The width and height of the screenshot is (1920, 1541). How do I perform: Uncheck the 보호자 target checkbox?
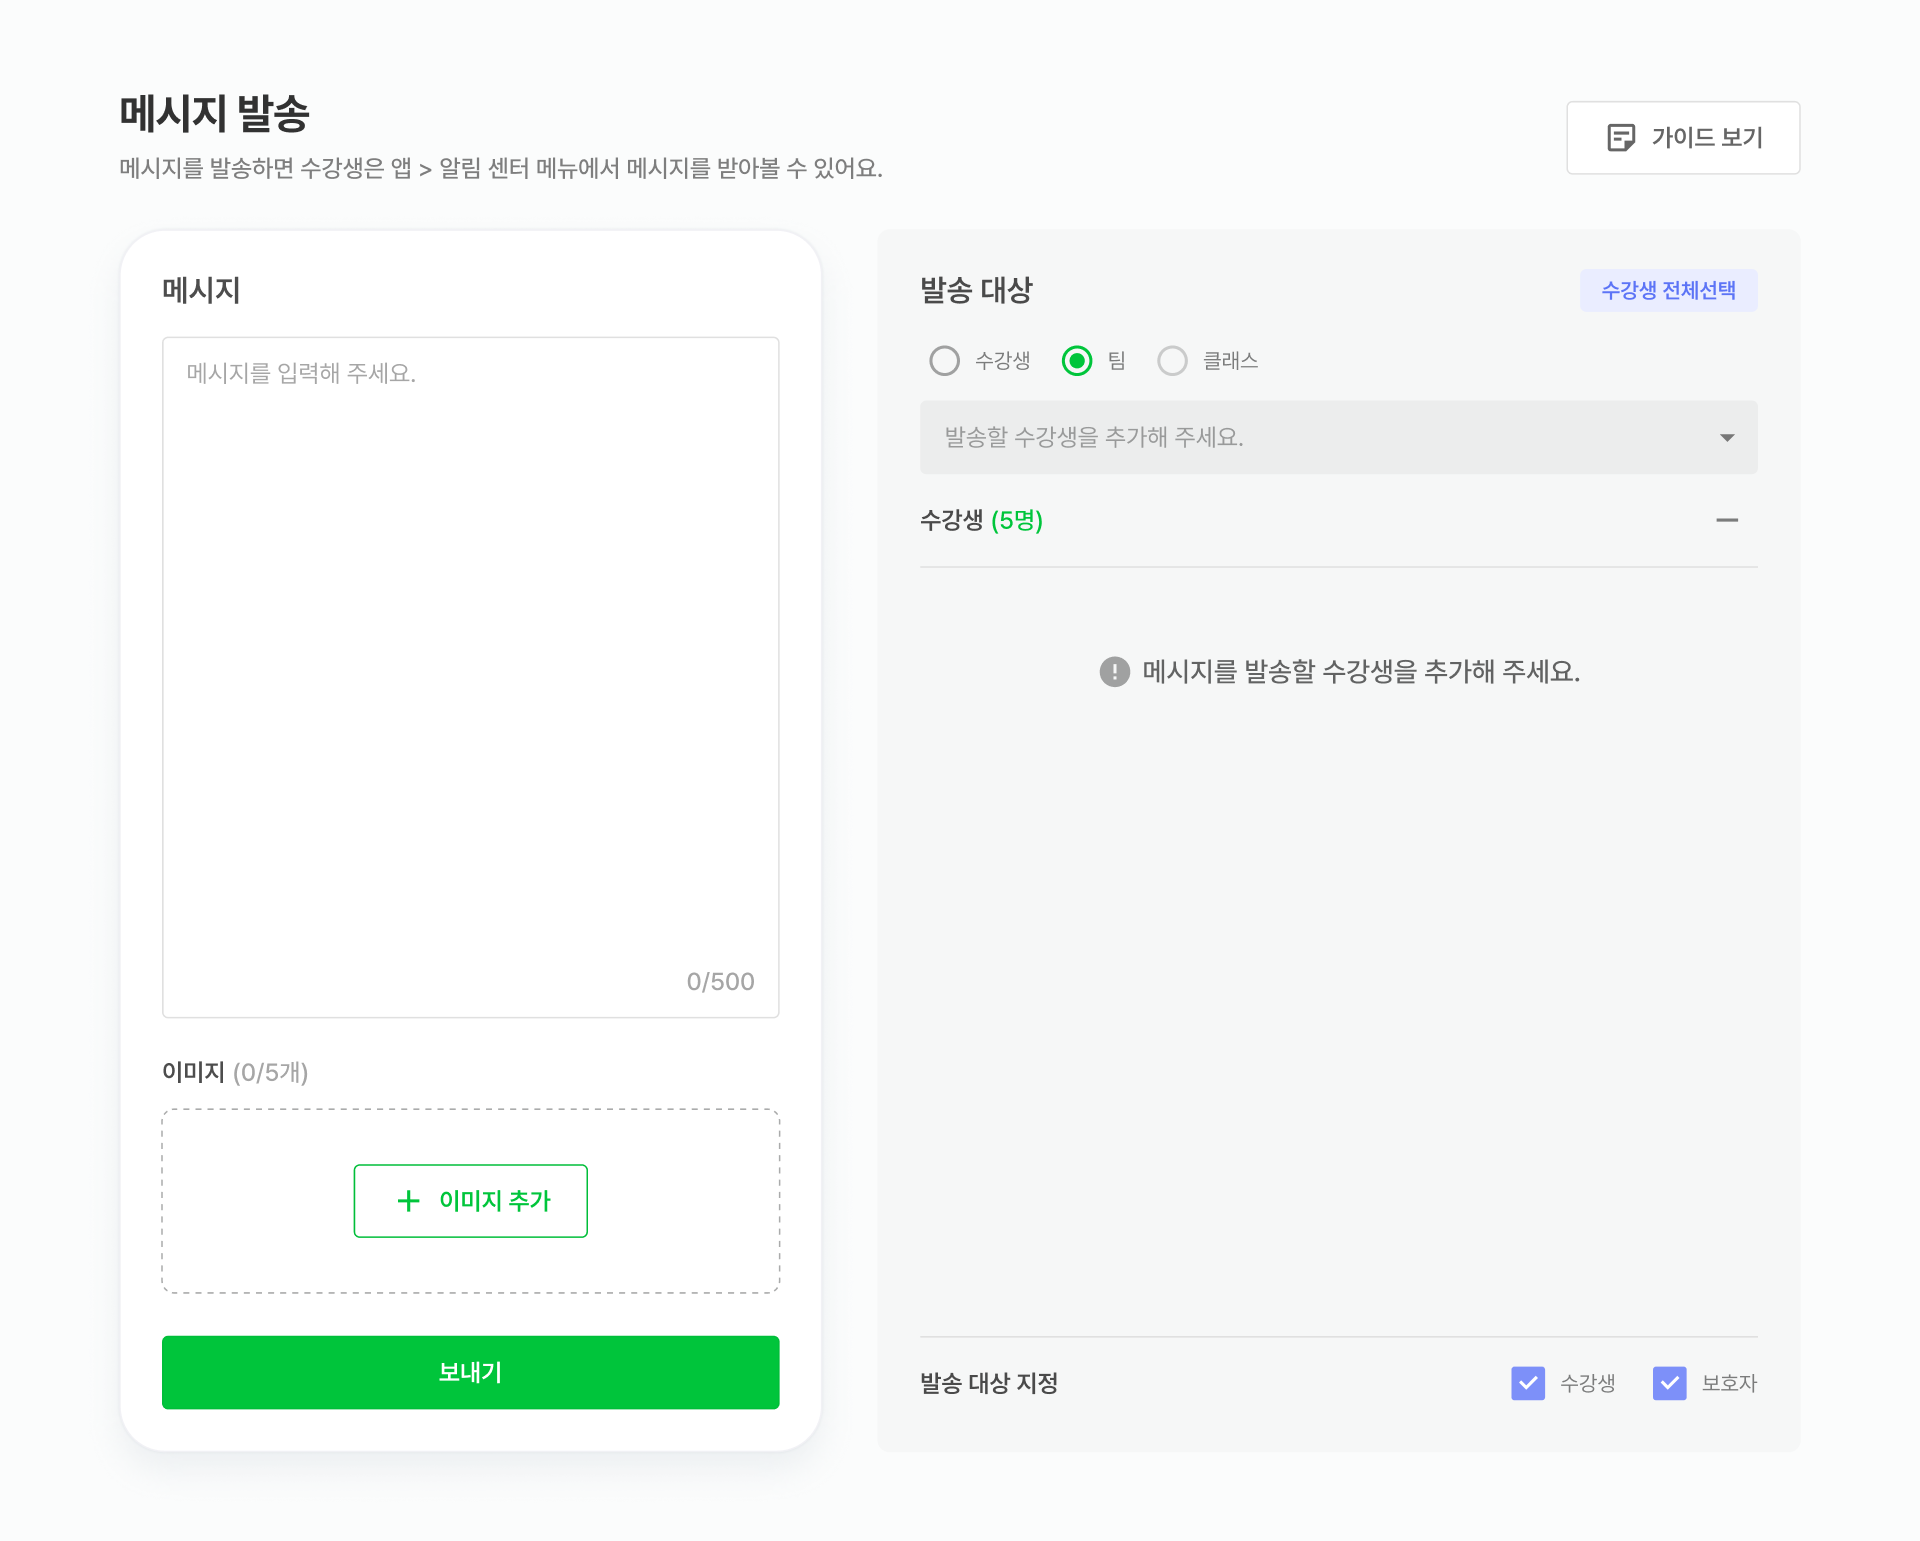tap(1670, 1383)
